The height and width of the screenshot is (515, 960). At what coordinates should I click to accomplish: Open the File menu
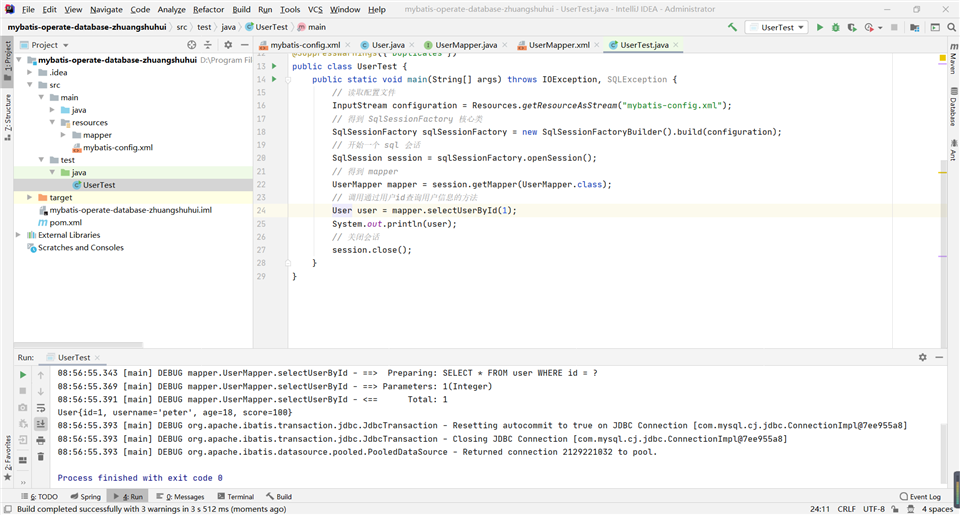click(x=28, y=9)
